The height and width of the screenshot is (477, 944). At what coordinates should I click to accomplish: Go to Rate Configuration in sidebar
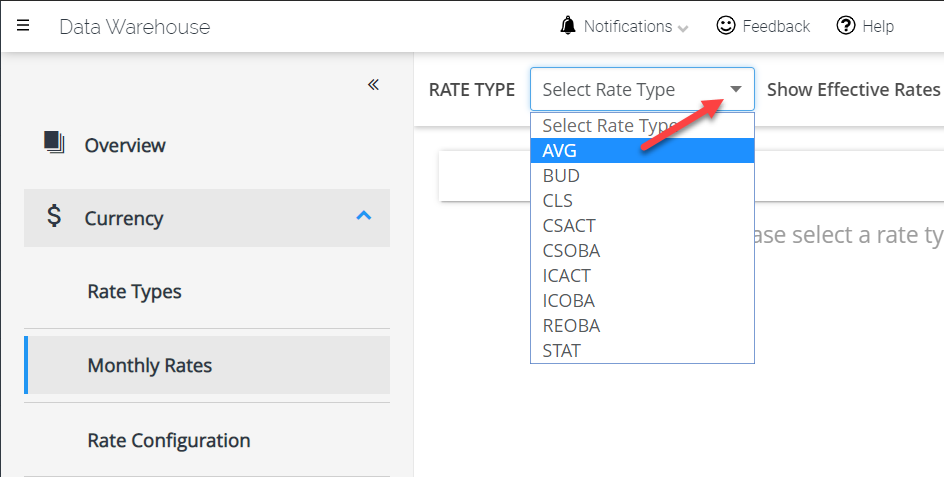tap(169, 440)
